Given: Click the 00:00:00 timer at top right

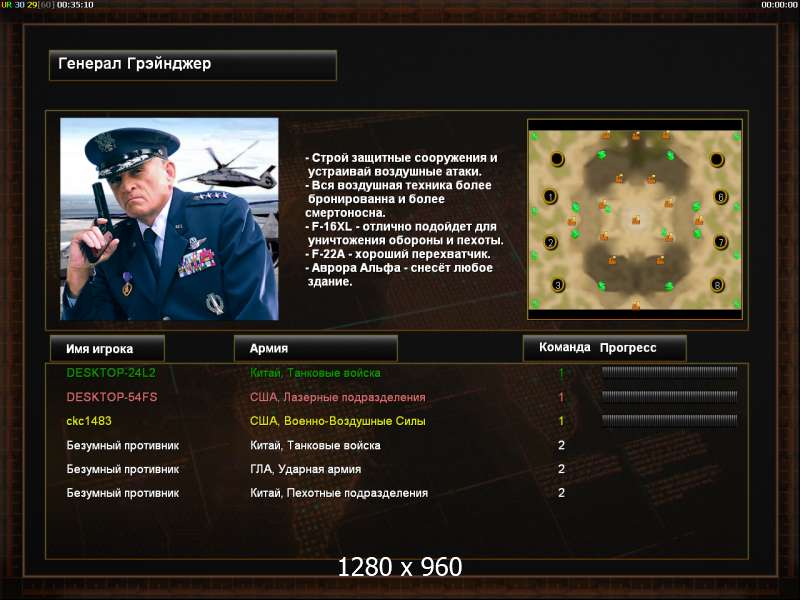Looking at the screenshot, I should [779, 5].
